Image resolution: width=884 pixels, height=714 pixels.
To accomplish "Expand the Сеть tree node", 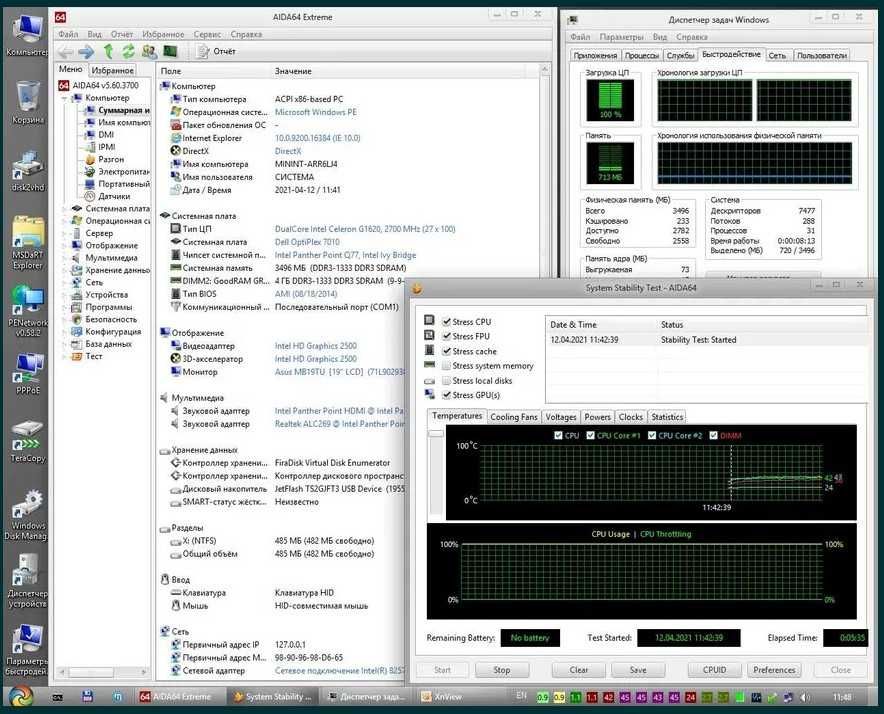I will tap(64, 283).
